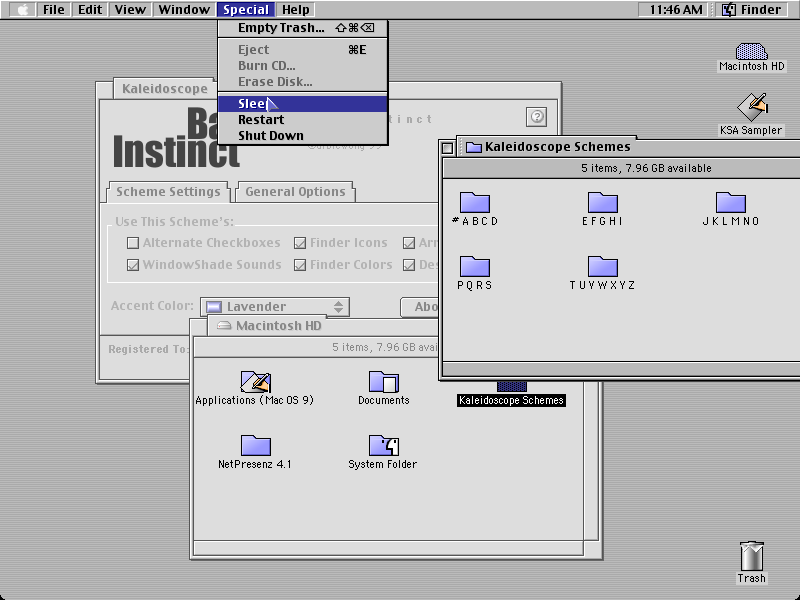800x600 pixels.
Task: Open the Accent Color Lavender dropdown
Action: (x=275, y=307)
